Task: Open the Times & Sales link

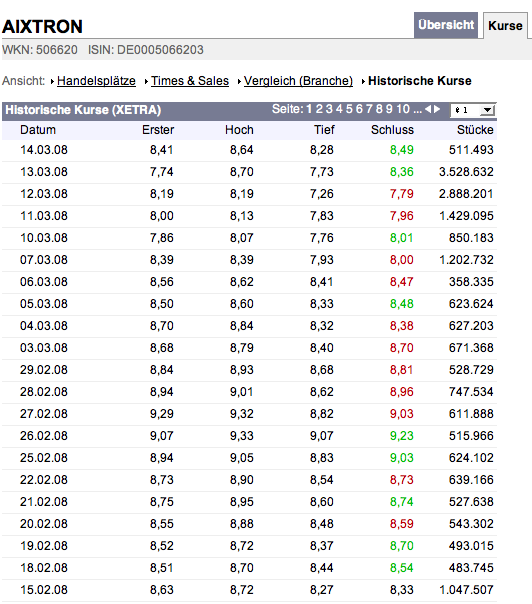Action: 190,81
